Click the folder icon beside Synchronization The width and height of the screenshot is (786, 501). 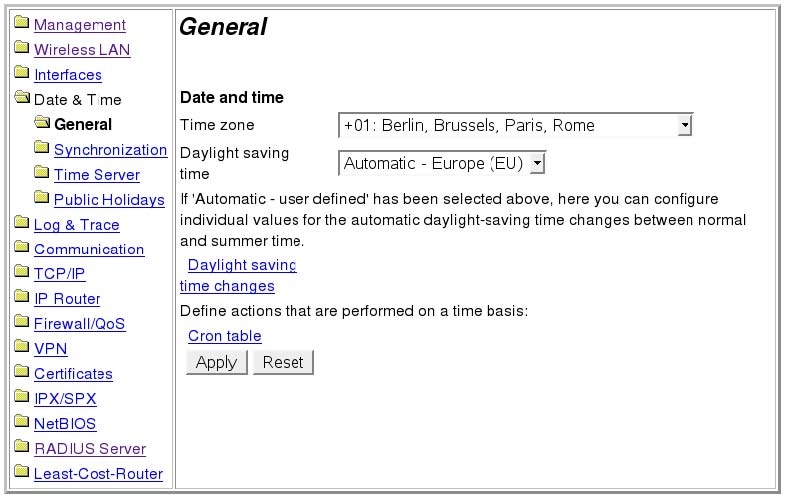[42, 147]
